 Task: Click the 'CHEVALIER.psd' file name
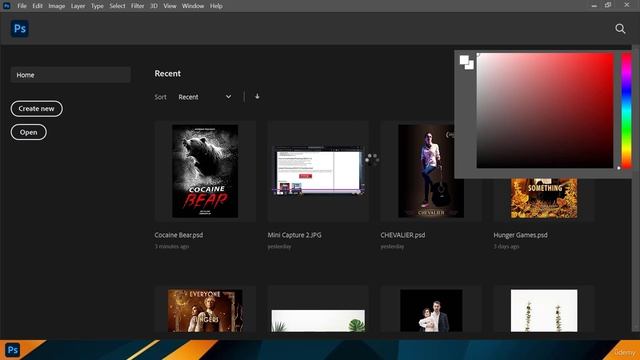(x=403, y=235)
